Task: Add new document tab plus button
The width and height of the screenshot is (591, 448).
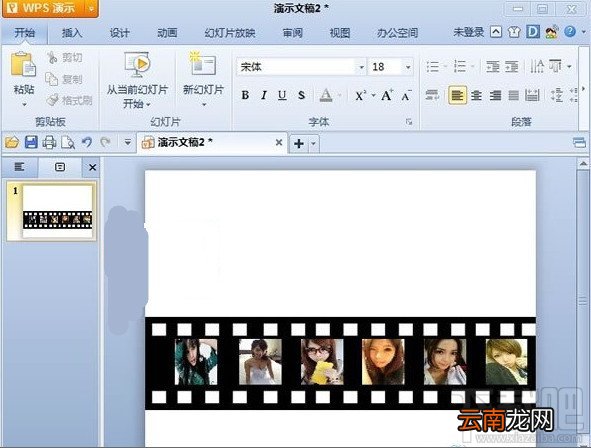Action: tap(299, 144)
